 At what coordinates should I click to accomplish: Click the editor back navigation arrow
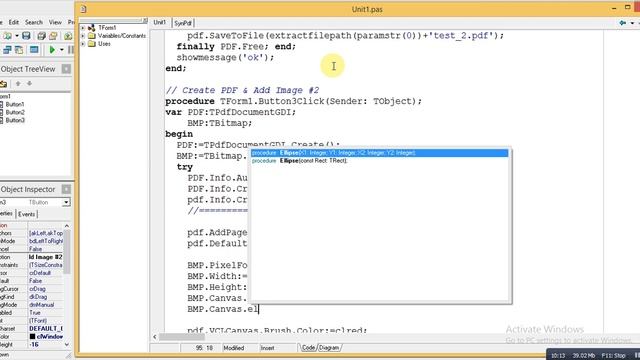(622, 23)
